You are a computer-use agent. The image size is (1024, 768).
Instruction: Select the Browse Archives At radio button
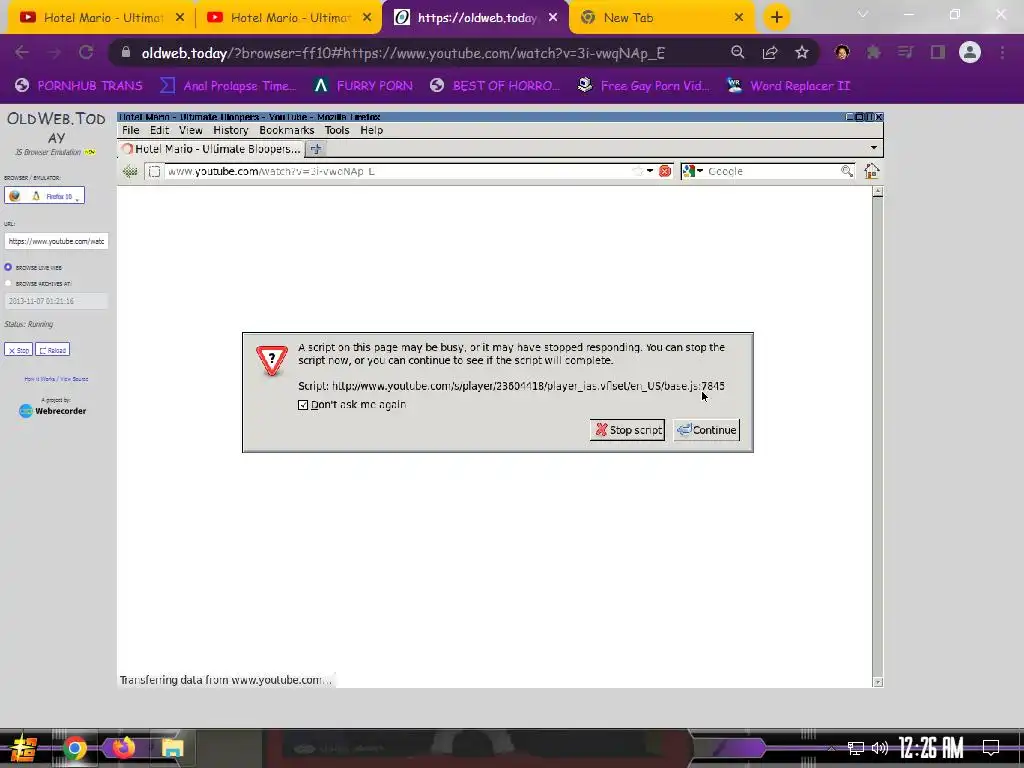click(x=8, y=283)
